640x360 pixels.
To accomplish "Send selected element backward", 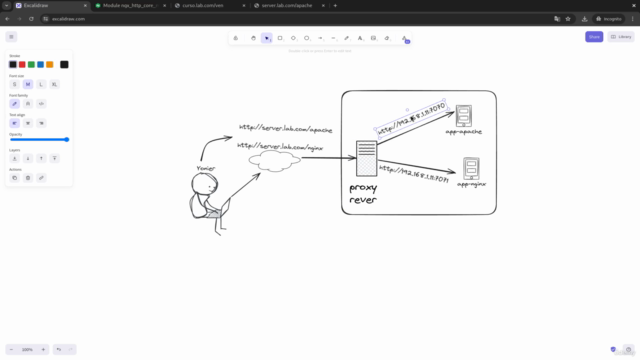I will (x=28, y=158).
